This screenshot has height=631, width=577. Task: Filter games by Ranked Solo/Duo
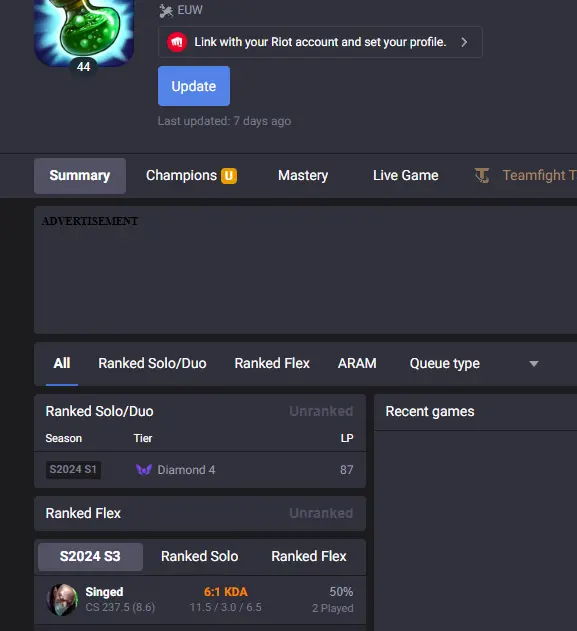click(x=152, y=363)
